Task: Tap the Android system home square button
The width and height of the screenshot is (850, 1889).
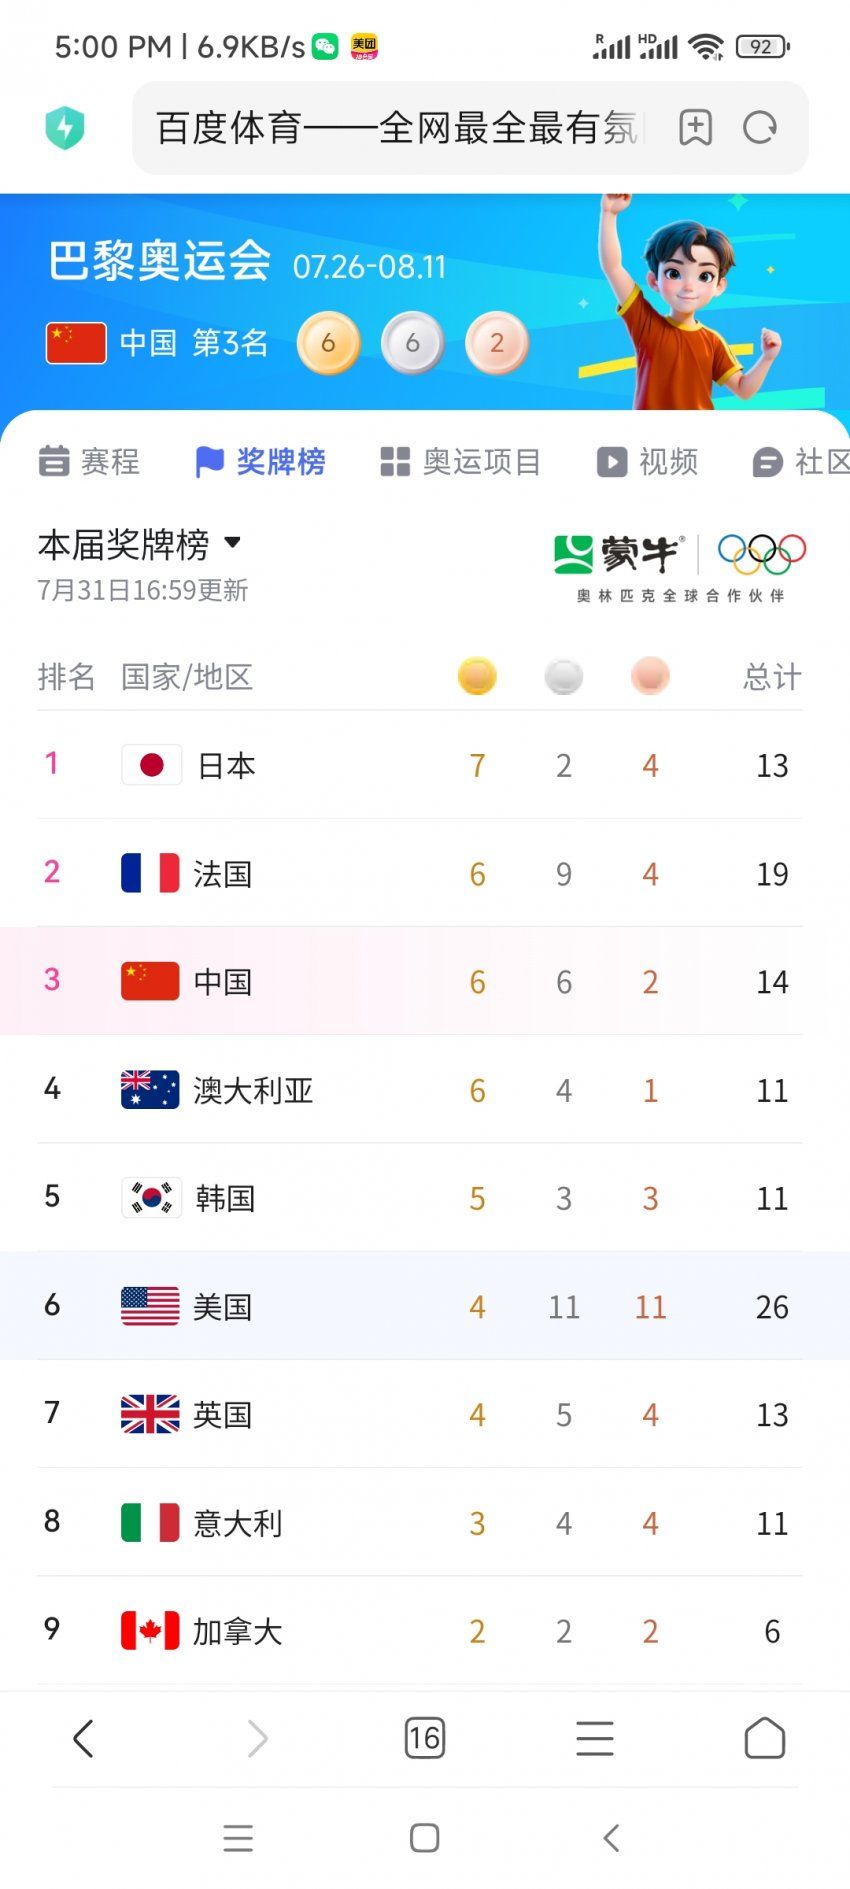Action: (x=424, y=1837)
